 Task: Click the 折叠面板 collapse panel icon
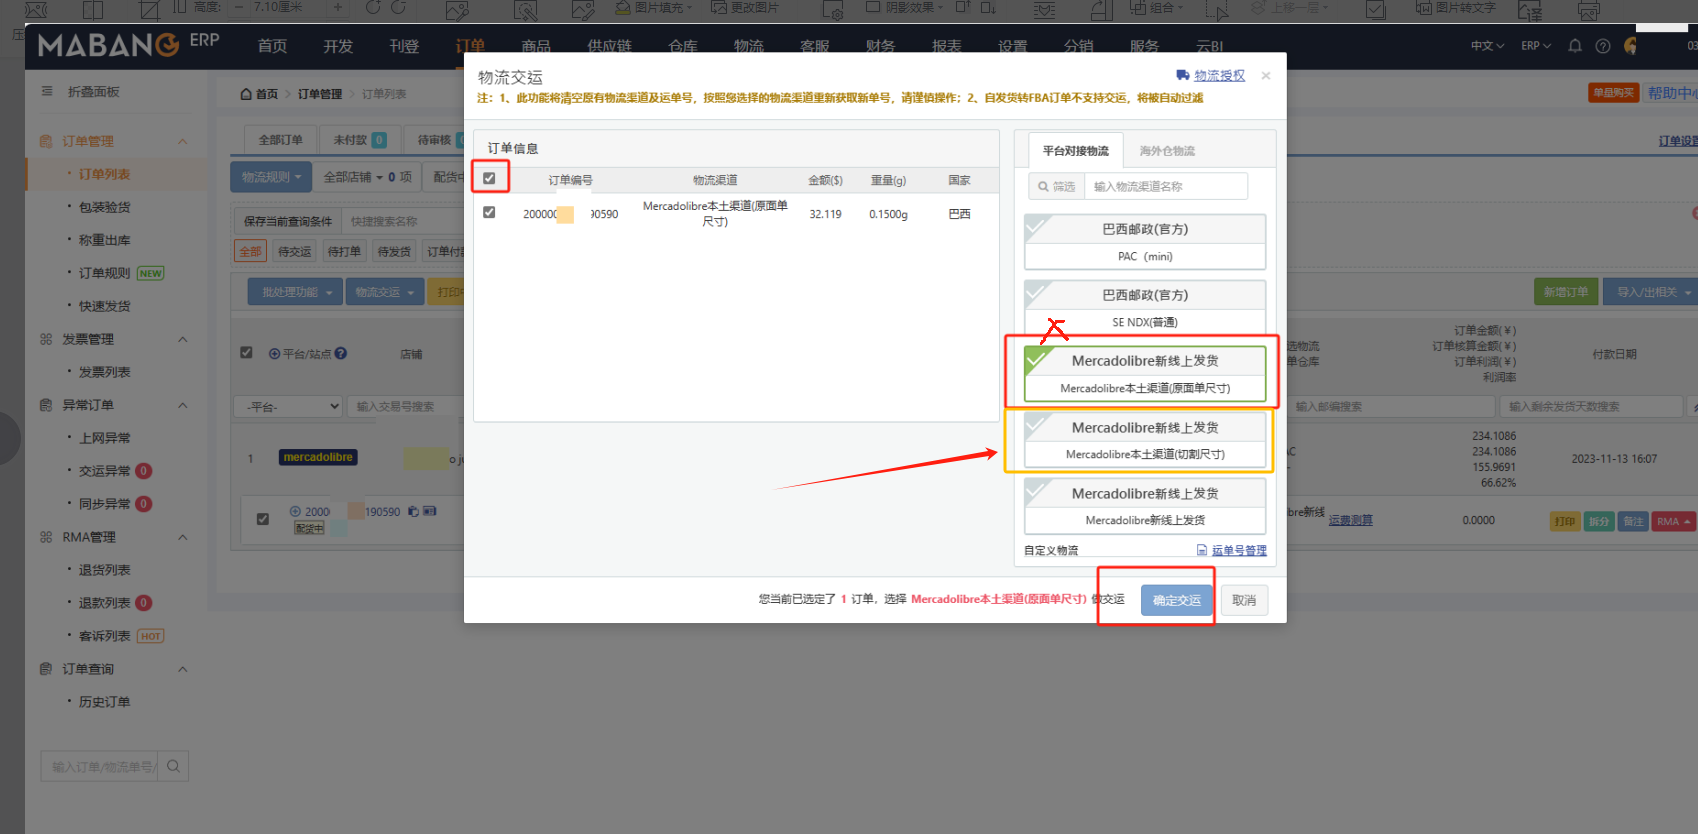coord(47,91)
